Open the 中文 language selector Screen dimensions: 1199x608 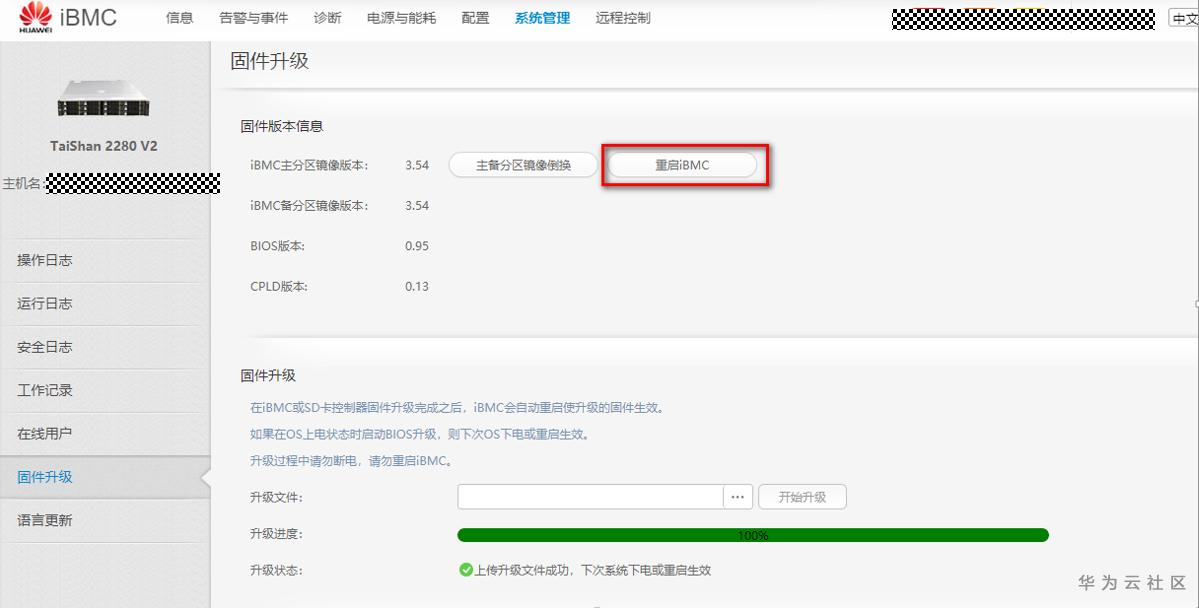pos(1184,19)
